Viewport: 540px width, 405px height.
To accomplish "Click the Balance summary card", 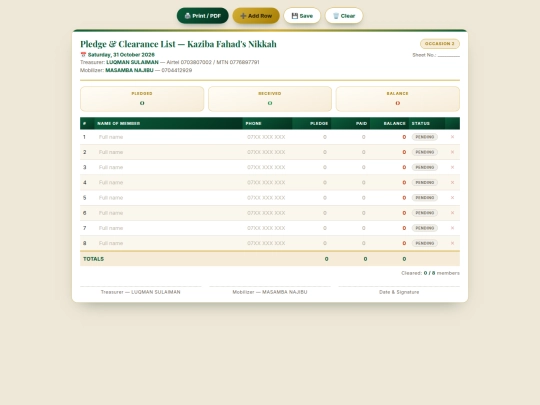I will (x=398, y=99).
